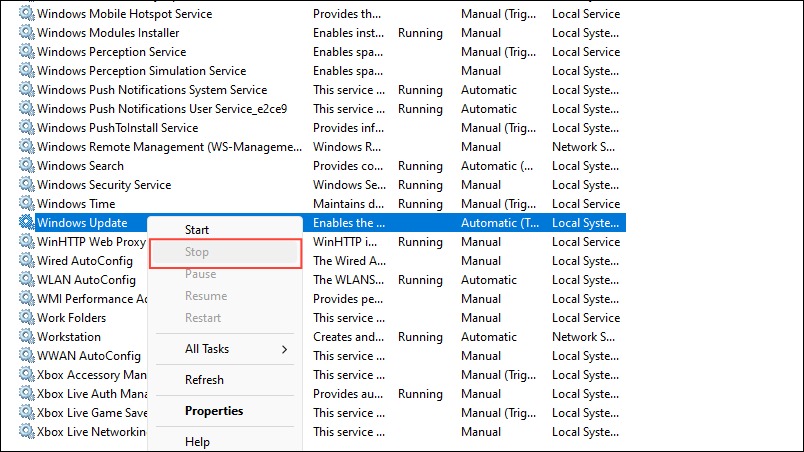804x452 pixels.
Task: Click the Work Folders service gear icon
Action: [26, 317]
